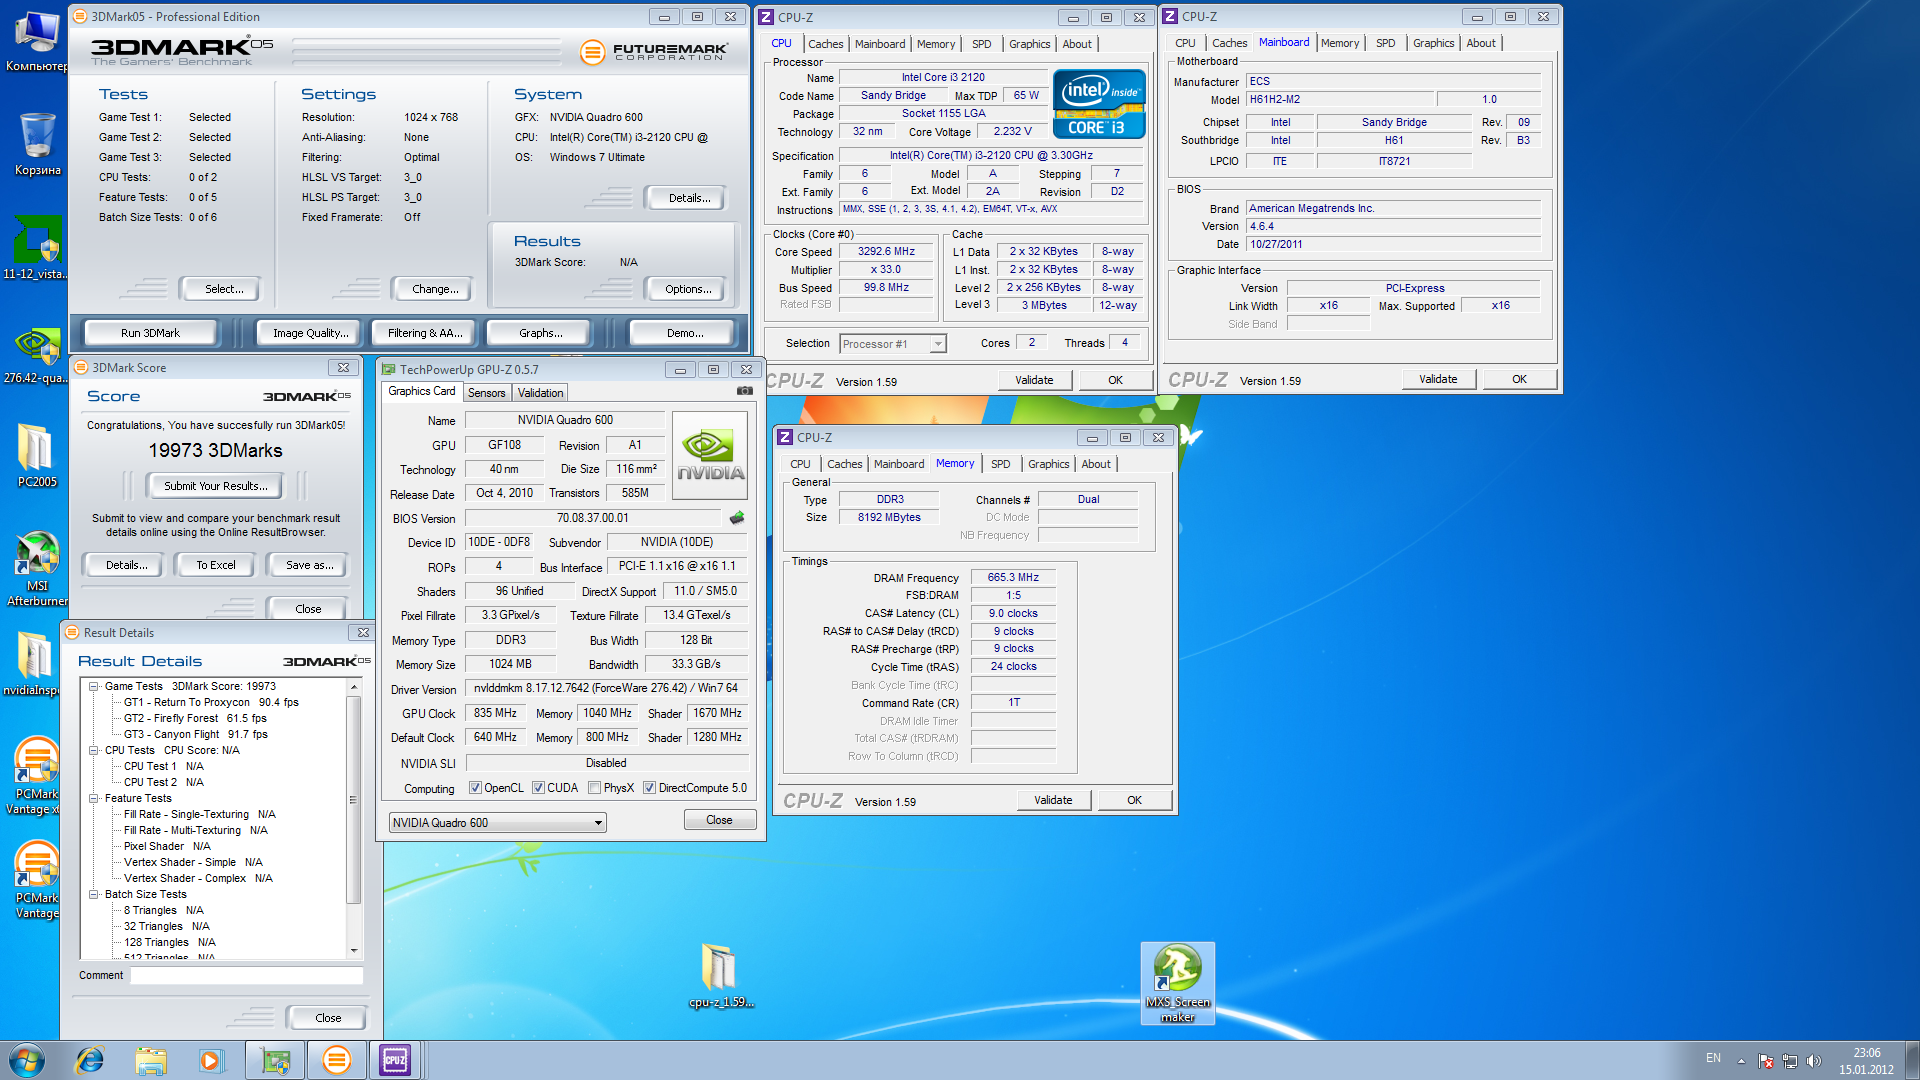Click the EN language indicator

(x=1713, y=1058)
